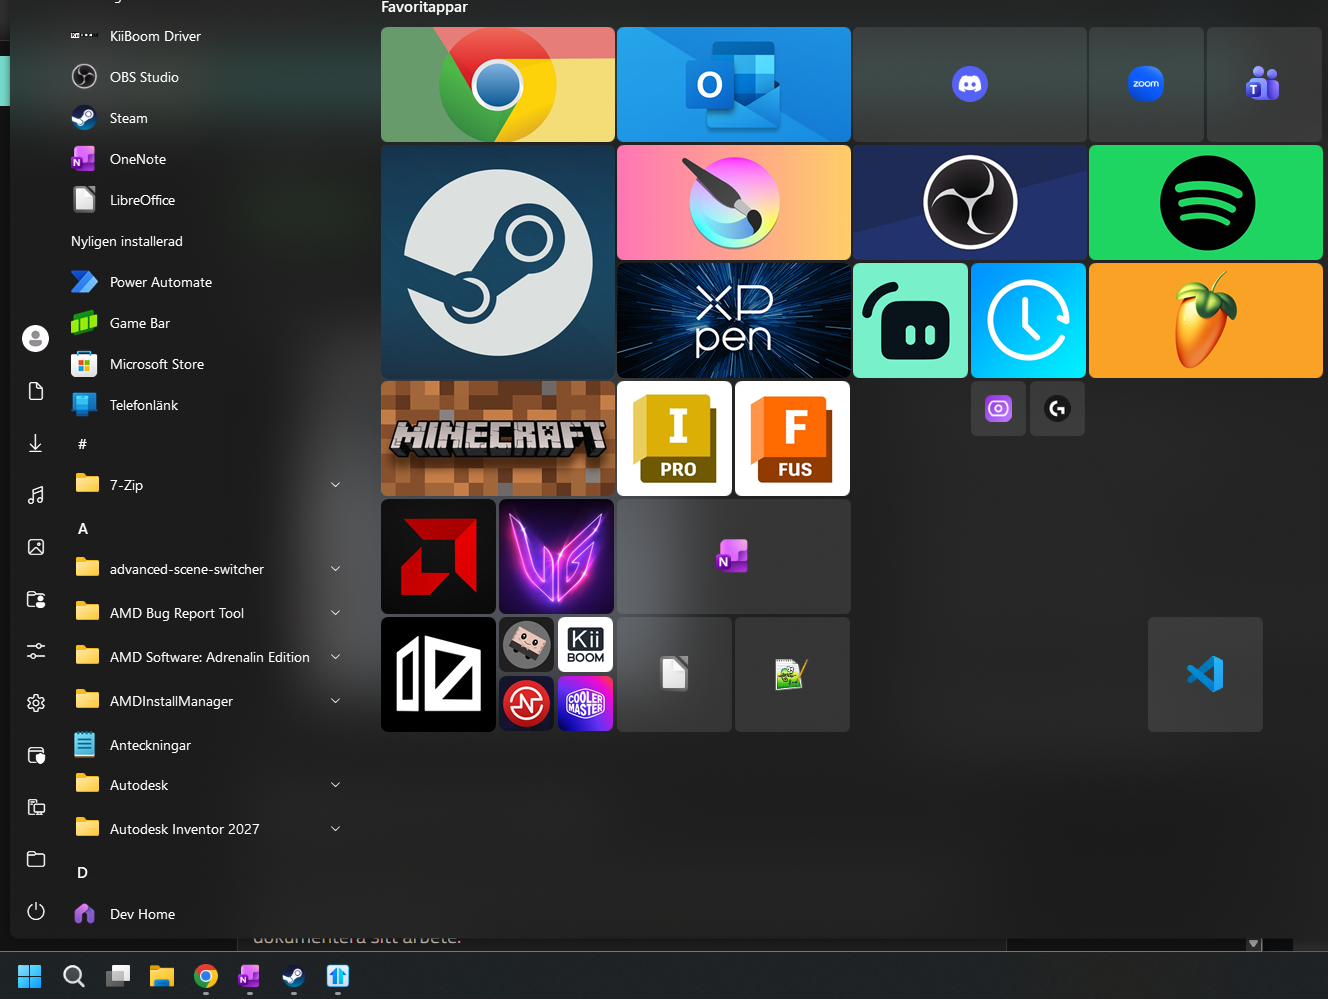Viewport: 1328px width, 999px height.
Task: Open Steam in the app list
Action: pyautogui.click(x=206, y=118)
